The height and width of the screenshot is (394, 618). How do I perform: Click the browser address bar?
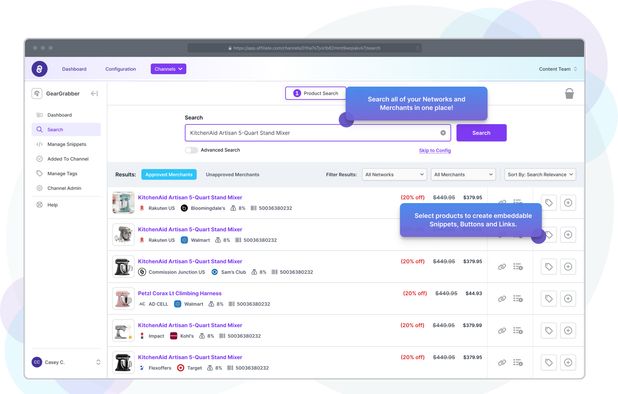pyautogui.click(x=304, y=48)
